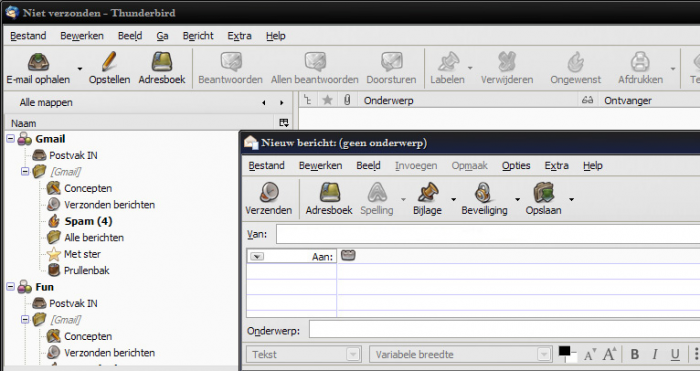The width and height of the screenshot is (700, 371).
Task: Send the message with the Verzenden icon
Action: [x=269, y=192]
